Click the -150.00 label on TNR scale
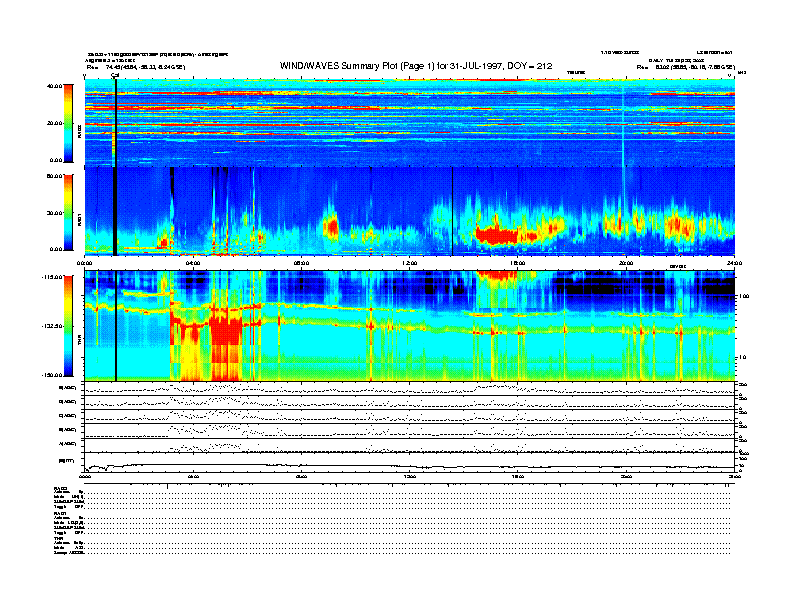 (x=52, y=375)
